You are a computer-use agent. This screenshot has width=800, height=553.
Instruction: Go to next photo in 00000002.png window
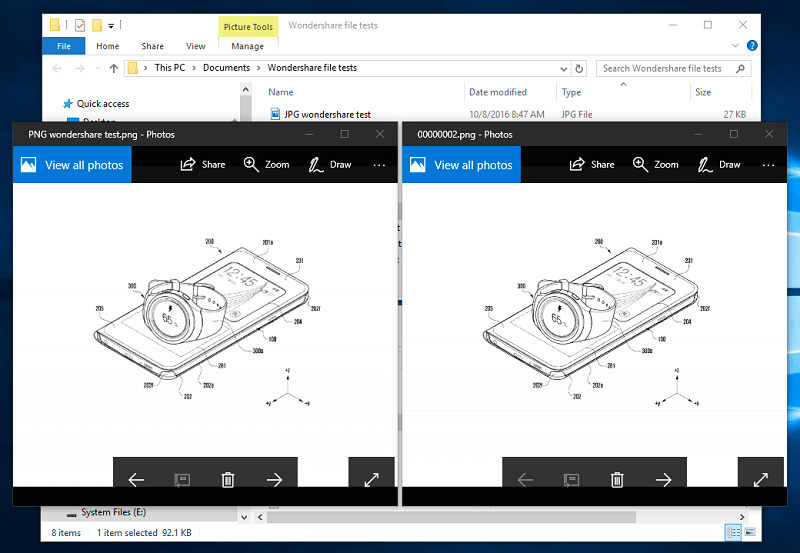[663, 480]
